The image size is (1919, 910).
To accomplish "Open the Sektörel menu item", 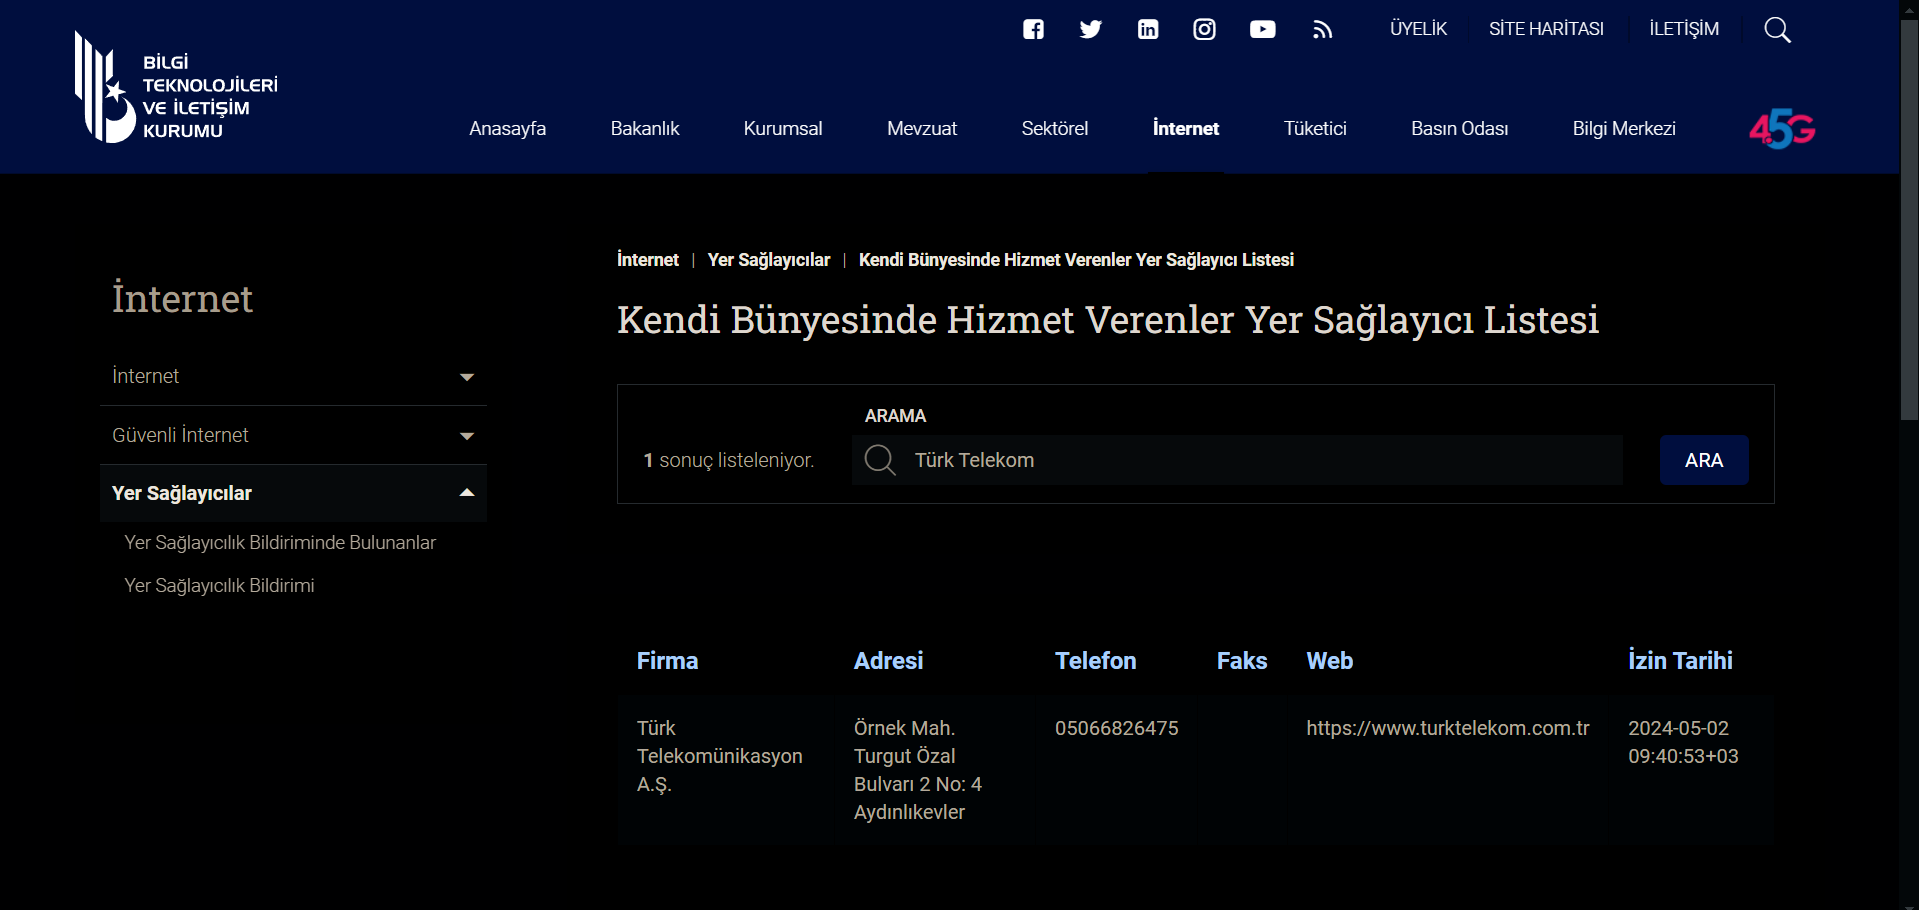I will (1055, 128).
